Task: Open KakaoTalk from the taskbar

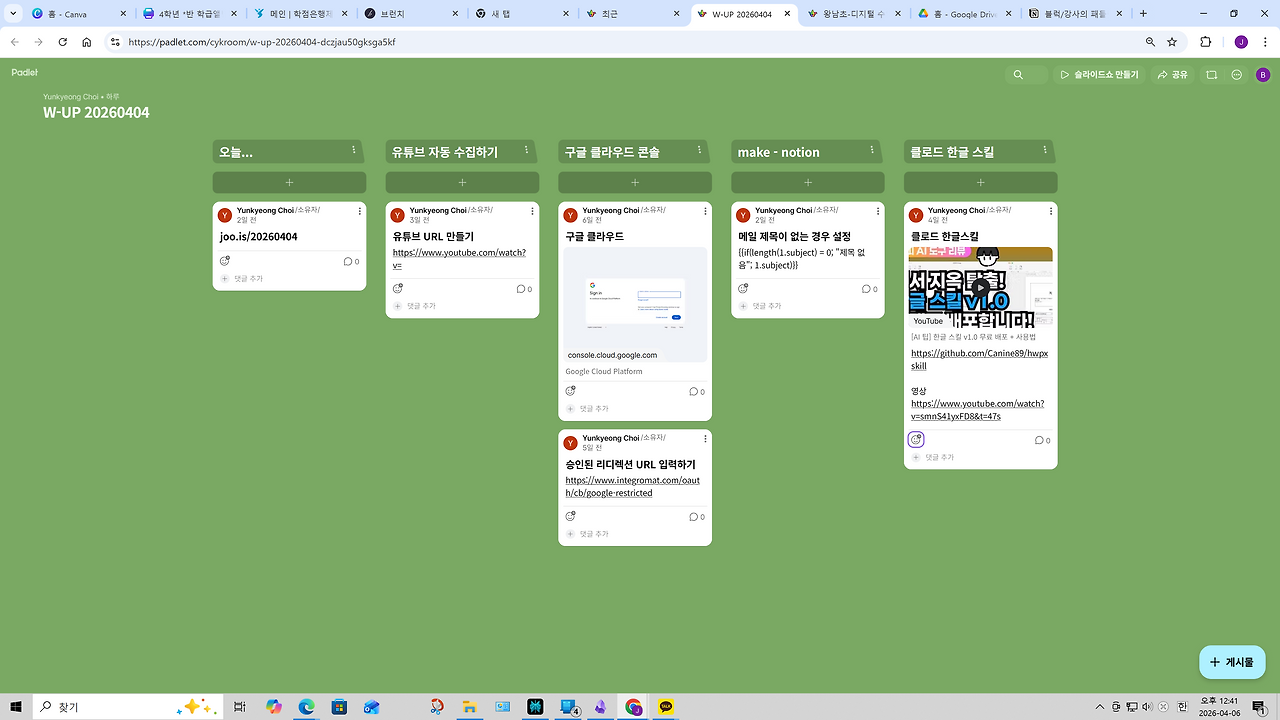Action: point(664,707)
